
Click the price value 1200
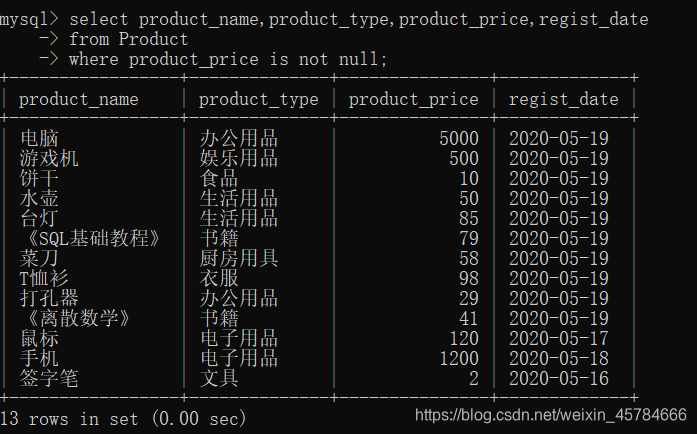(x=459, y=359)
